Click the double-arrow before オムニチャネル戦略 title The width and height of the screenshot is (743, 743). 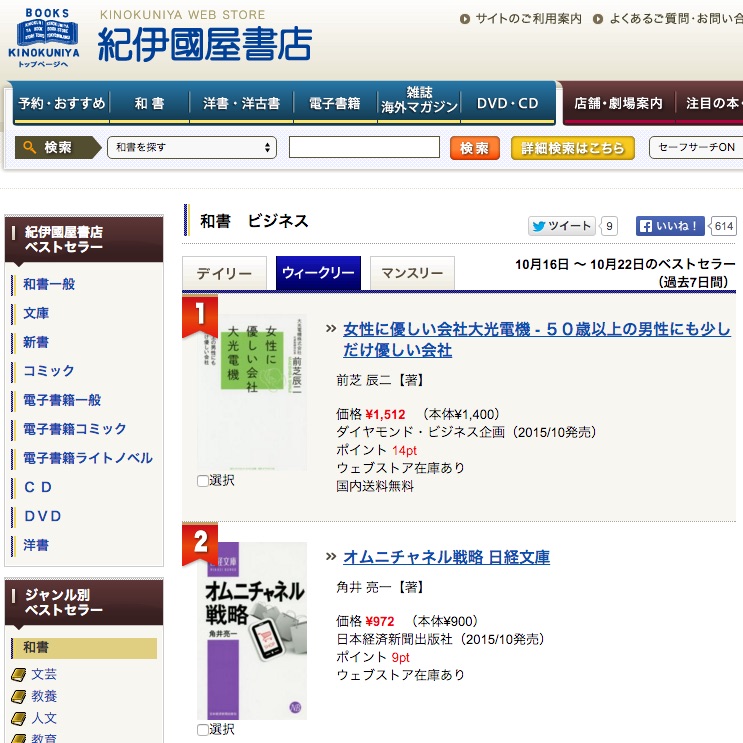331,556
